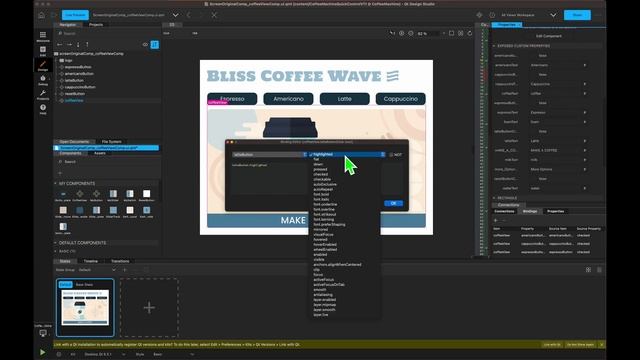Image resolution: width=640 pixels, height=360 pixels.
Task: Select coffeeView in the Navigator tree
Action: pyautogui.click(x=74, y=100)
